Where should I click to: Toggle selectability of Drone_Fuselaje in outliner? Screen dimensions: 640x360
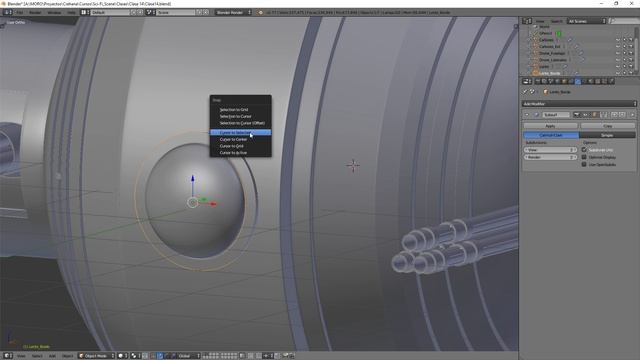[x=624, y=53]
